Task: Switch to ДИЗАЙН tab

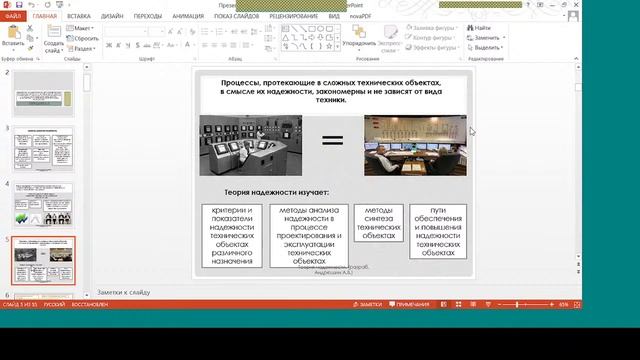Action: coord(112,16)
